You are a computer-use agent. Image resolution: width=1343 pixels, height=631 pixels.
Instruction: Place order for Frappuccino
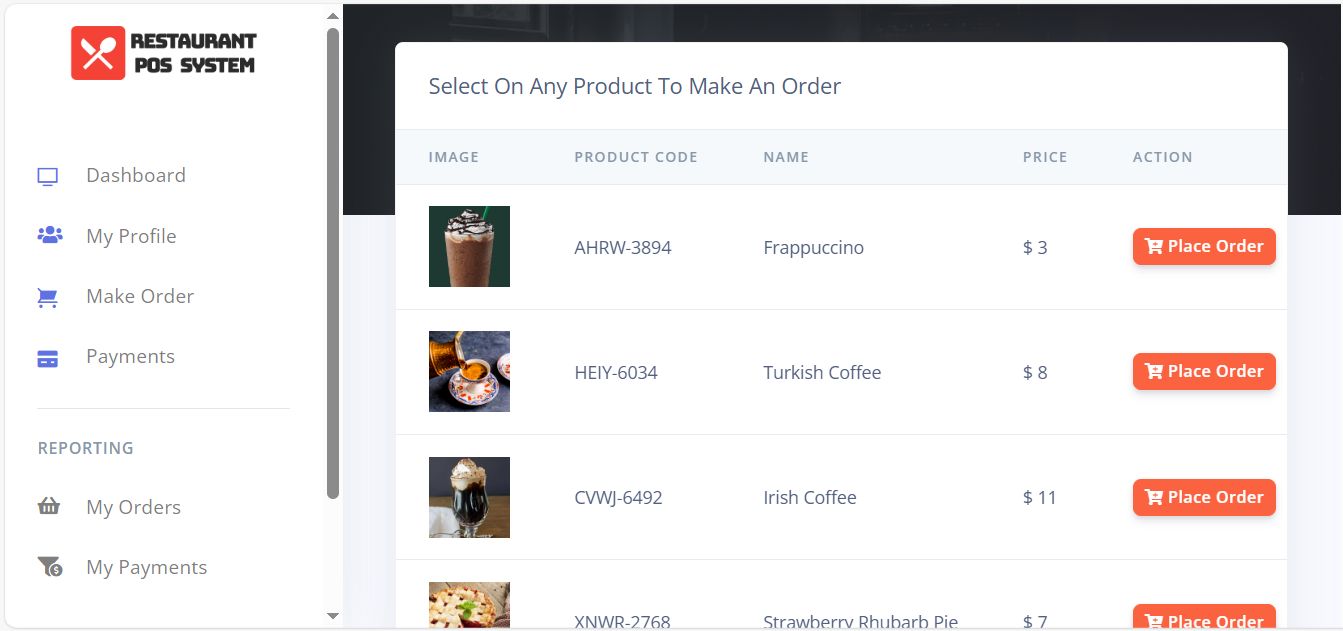tap(1203, 246)
